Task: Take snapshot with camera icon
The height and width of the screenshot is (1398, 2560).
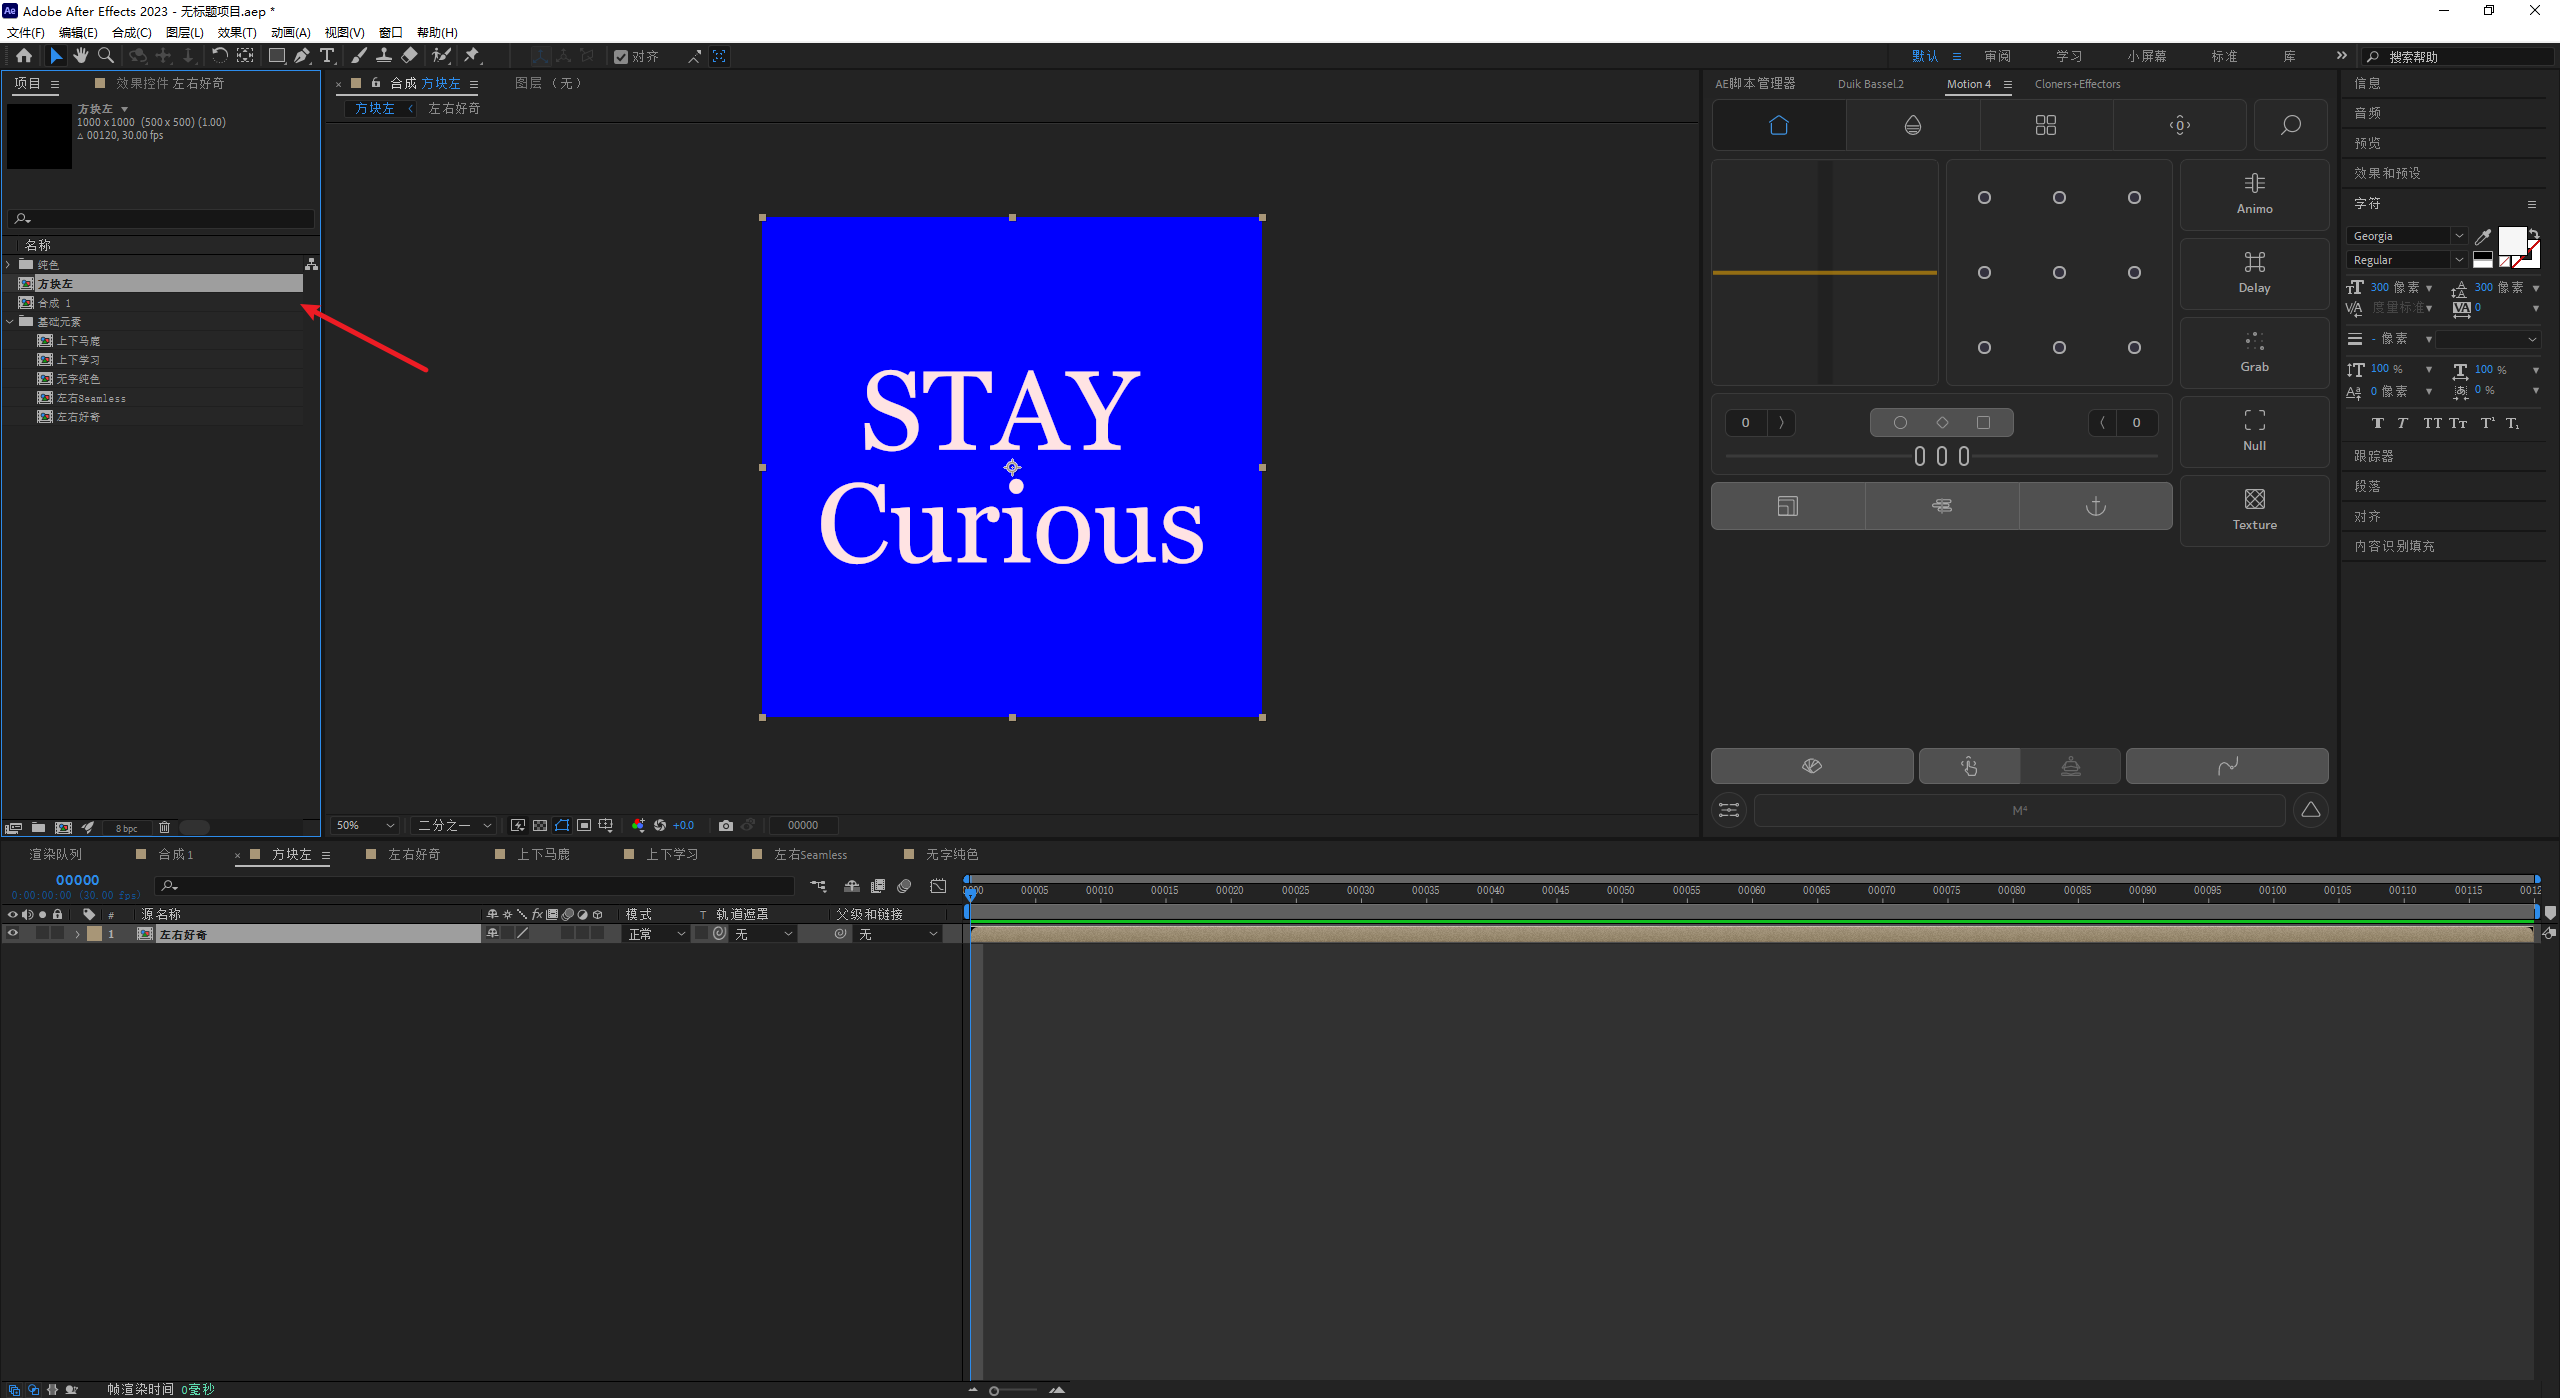Action: point(726,825)
